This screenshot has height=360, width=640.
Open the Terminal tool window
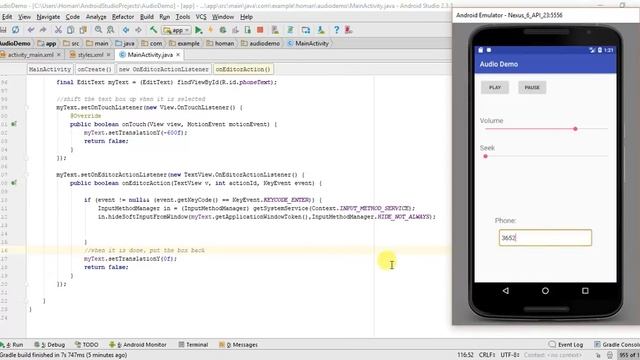(193, 344)
